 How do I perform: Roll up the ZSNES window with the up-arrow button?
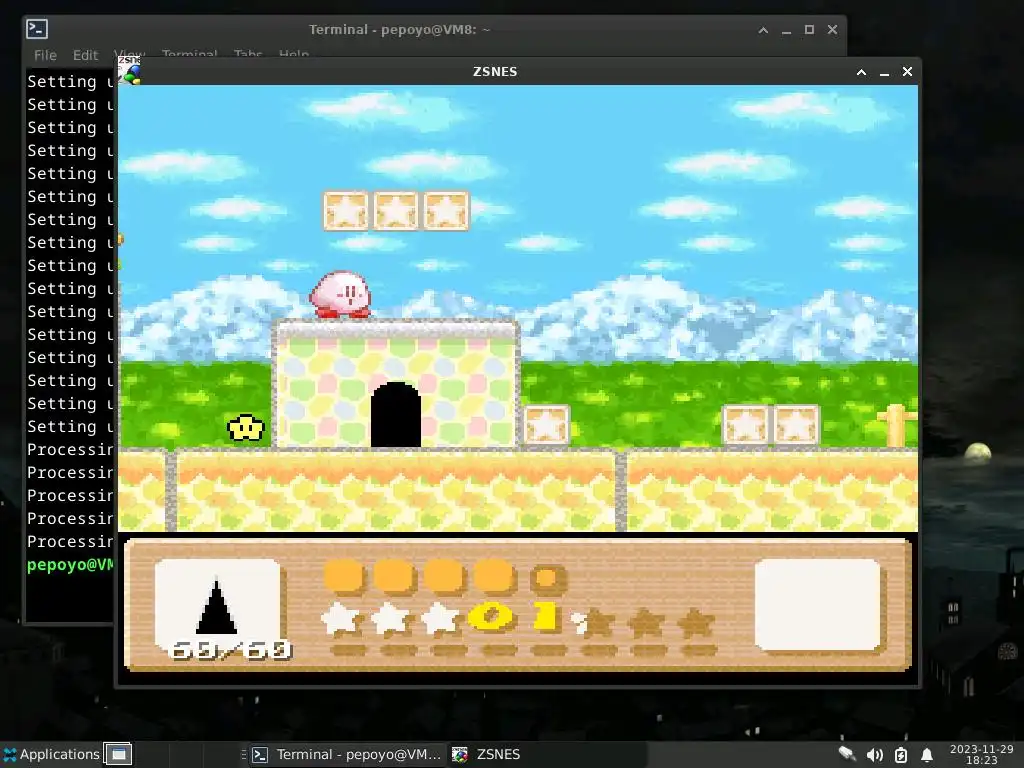point(861,72)
